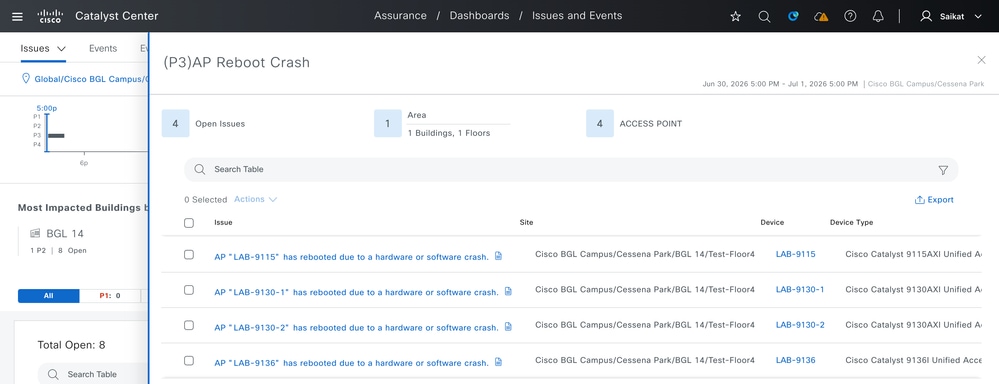Switch to the Events tab
Screen dimensions: 999x384
103,48
